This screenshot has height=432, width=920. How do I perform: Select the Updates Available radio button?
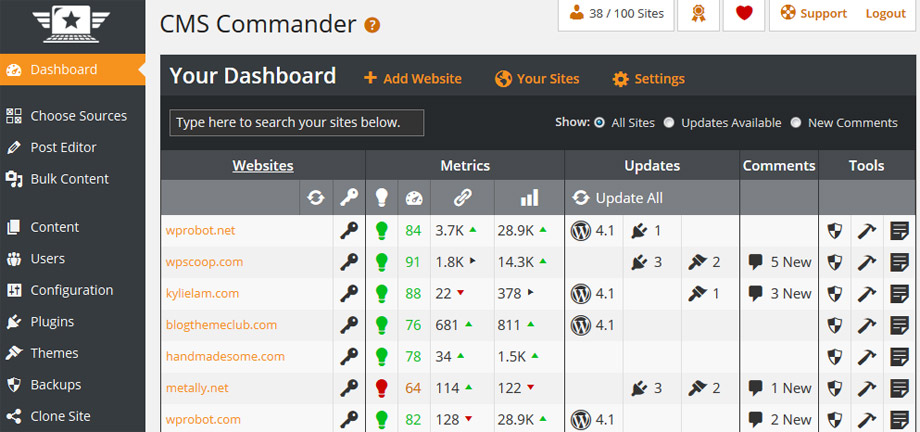[x=669, y=123]
